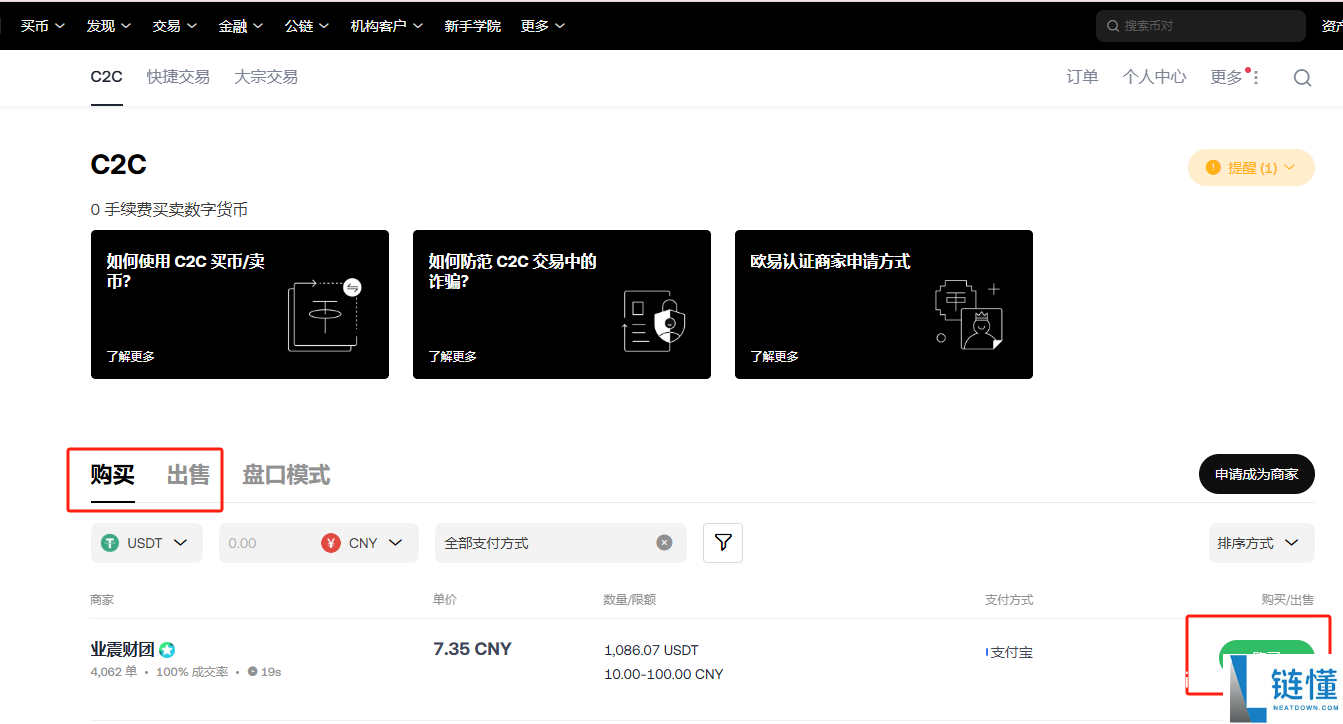Click the yellow alert exclamation icon
Screen dimensions: 1343x724
(1213, 168)
